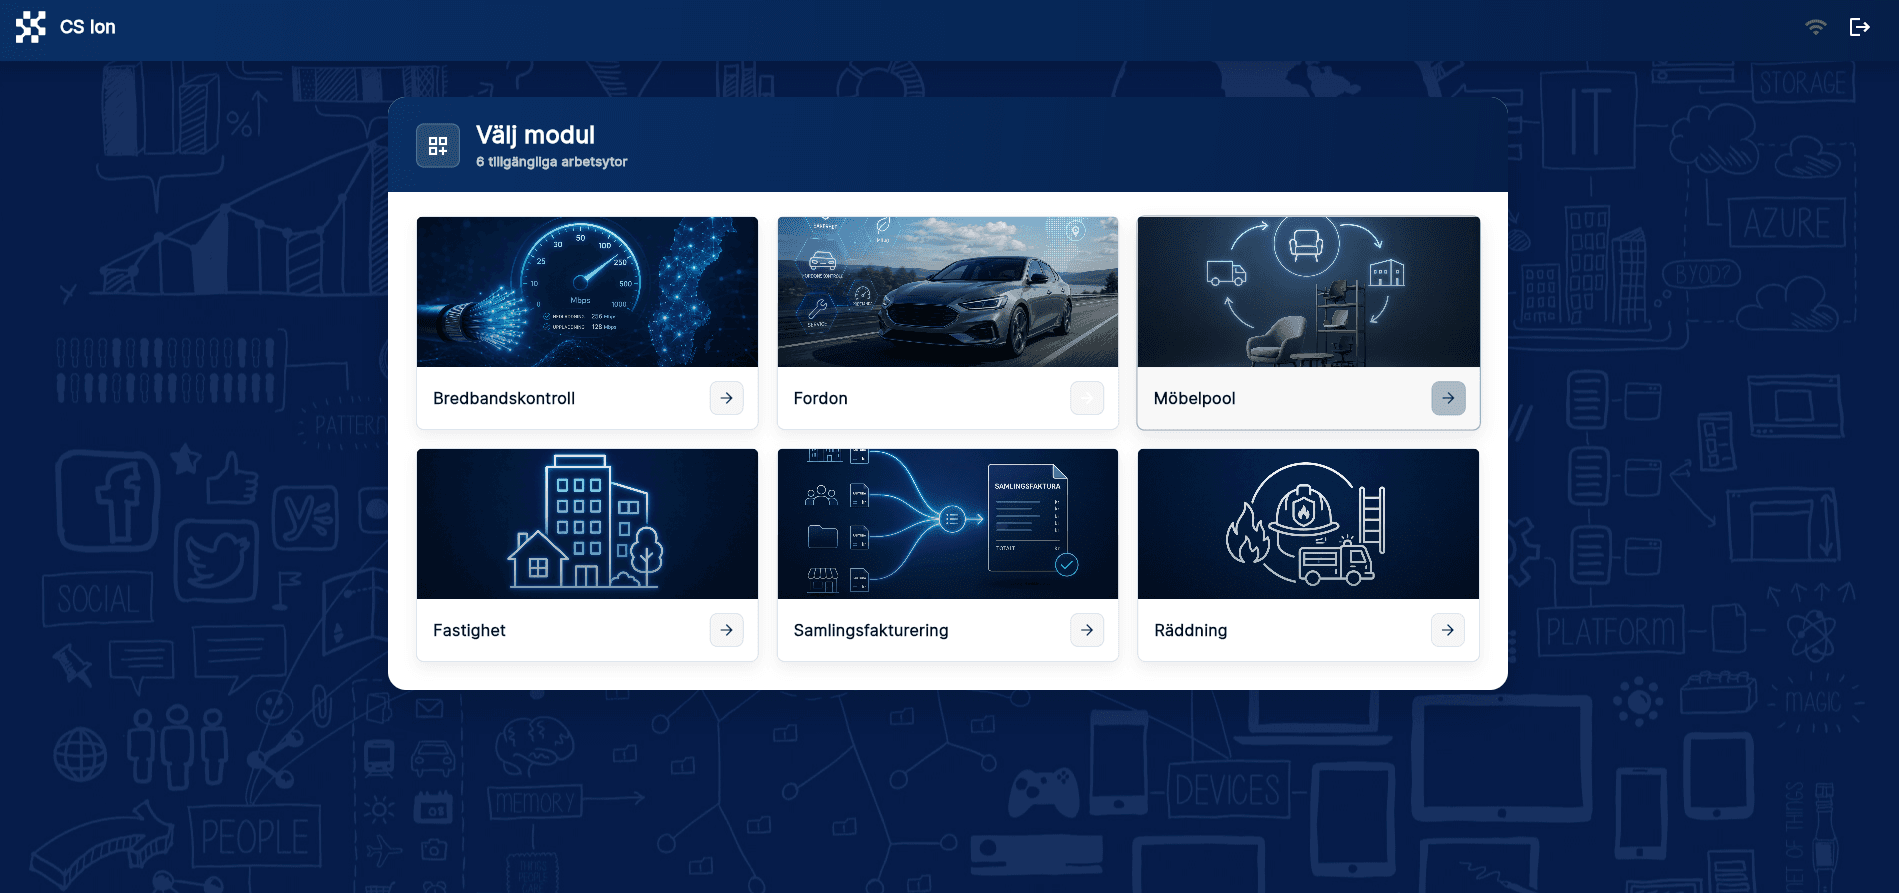Screen dimensions: 1899x893
Task: Click the Möbelpool furniture illustration
Action: tap(1308, 292)
